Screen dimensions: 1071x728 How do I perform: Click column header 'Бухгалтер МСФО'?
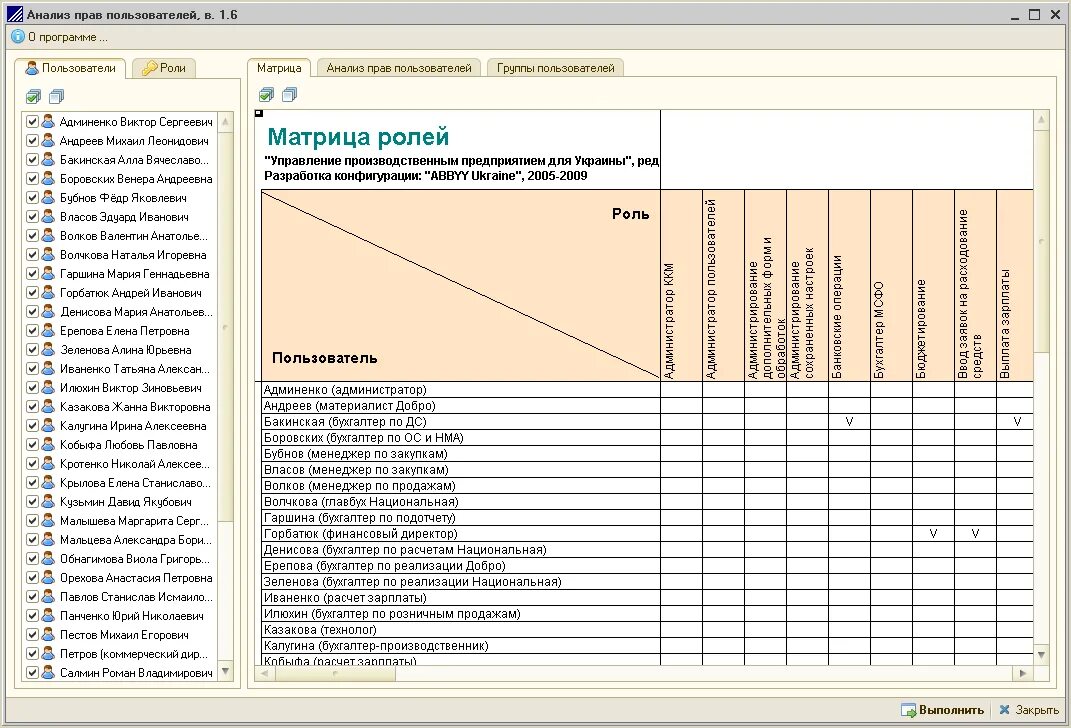[891, 285]
